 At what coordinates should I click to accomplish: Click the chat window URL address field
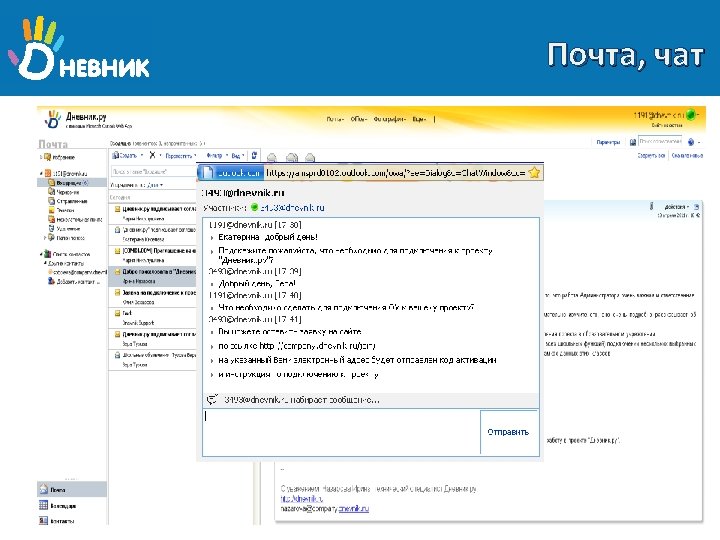point(395,173)
